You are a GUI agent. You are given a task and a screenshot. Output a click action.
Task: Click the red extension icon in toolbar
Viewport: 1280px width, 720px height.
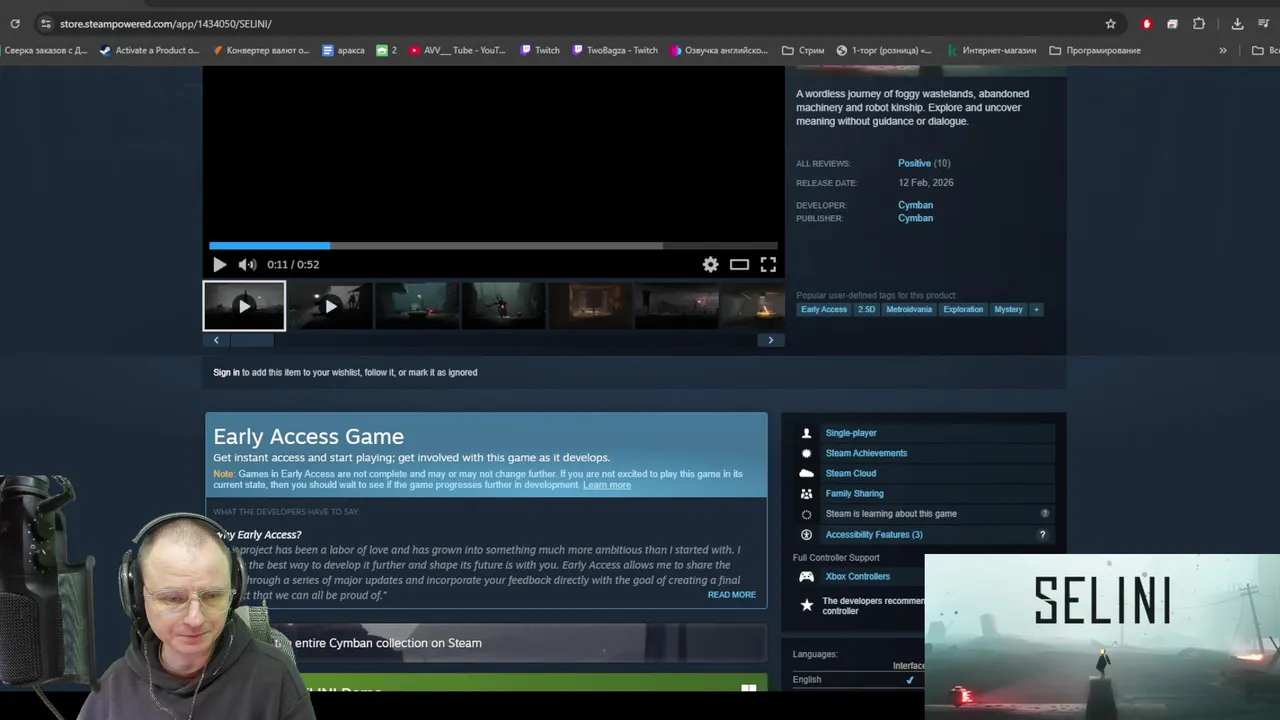tap(1147, 23)
